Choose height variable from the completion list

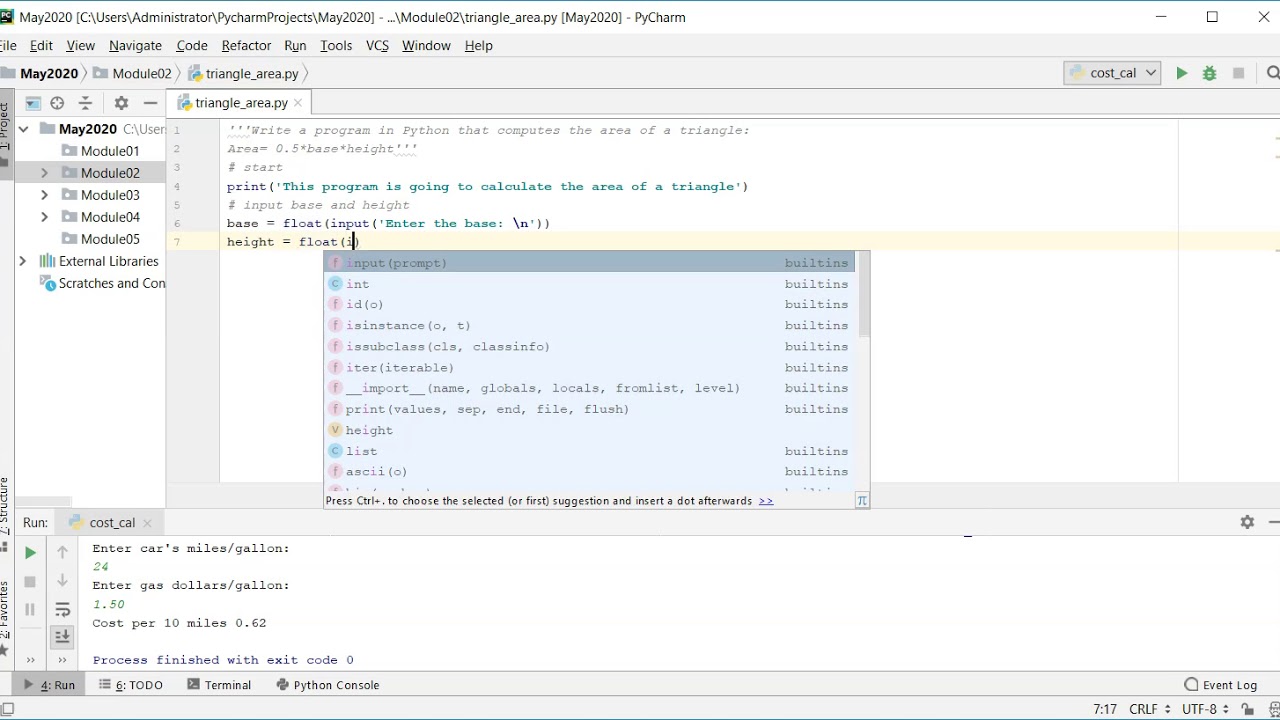pos(589,430)
